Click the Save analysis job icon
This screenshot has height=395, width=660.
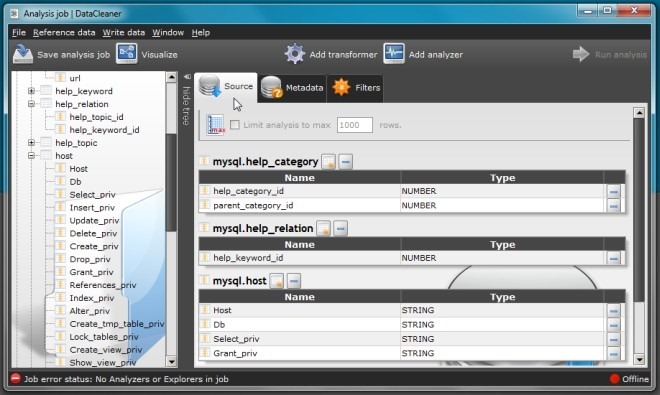pyautogui.click(x=23, y=54)
